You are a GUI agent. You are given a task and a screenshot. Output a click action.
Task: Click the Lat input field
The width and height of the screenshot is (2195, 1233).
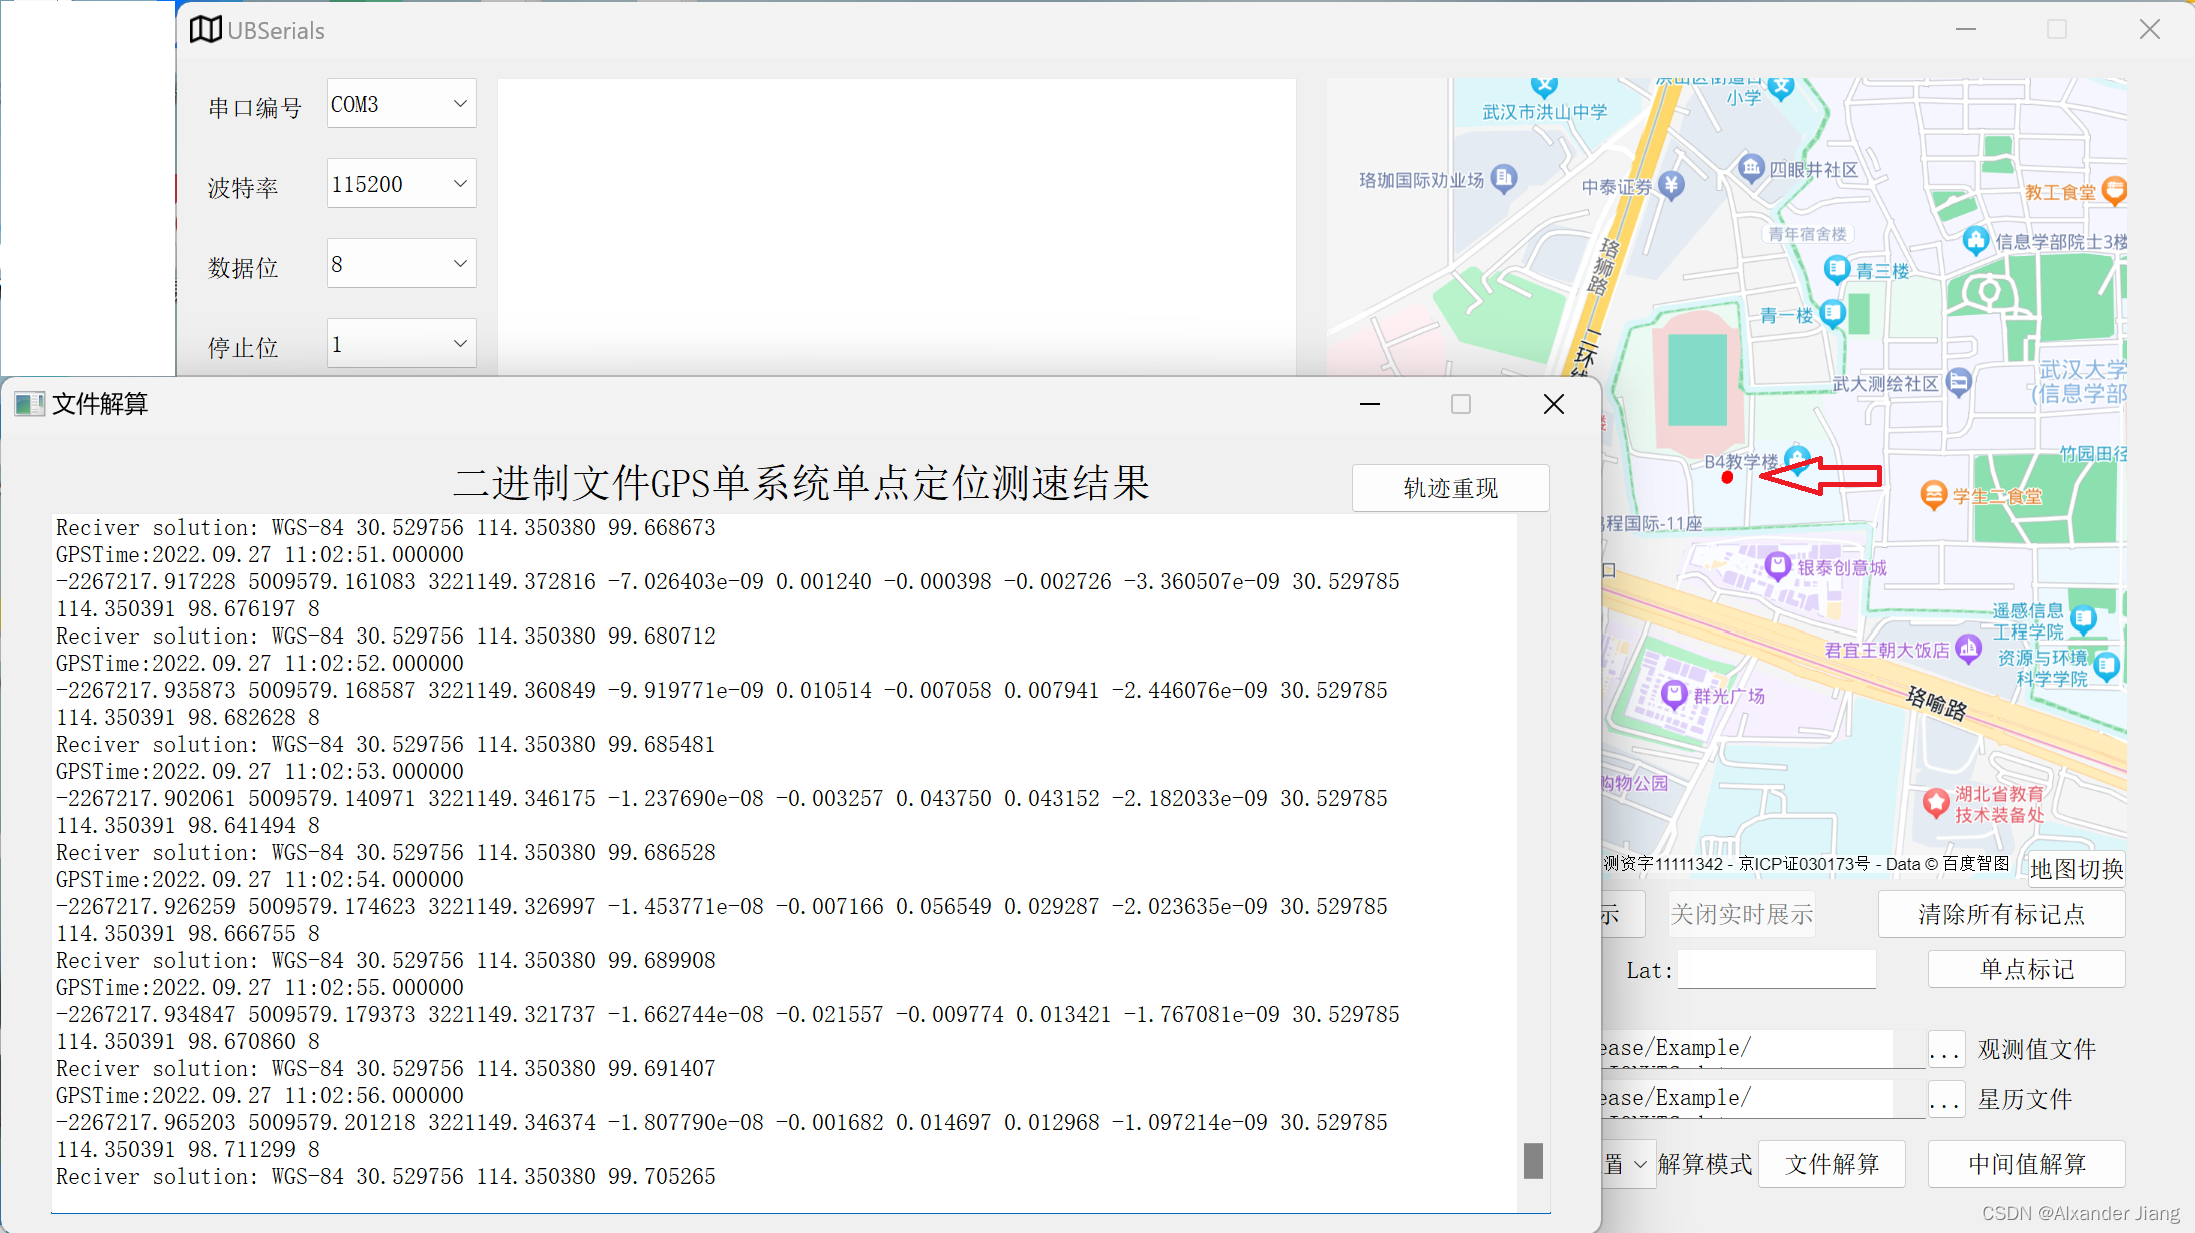(1776, 970)
